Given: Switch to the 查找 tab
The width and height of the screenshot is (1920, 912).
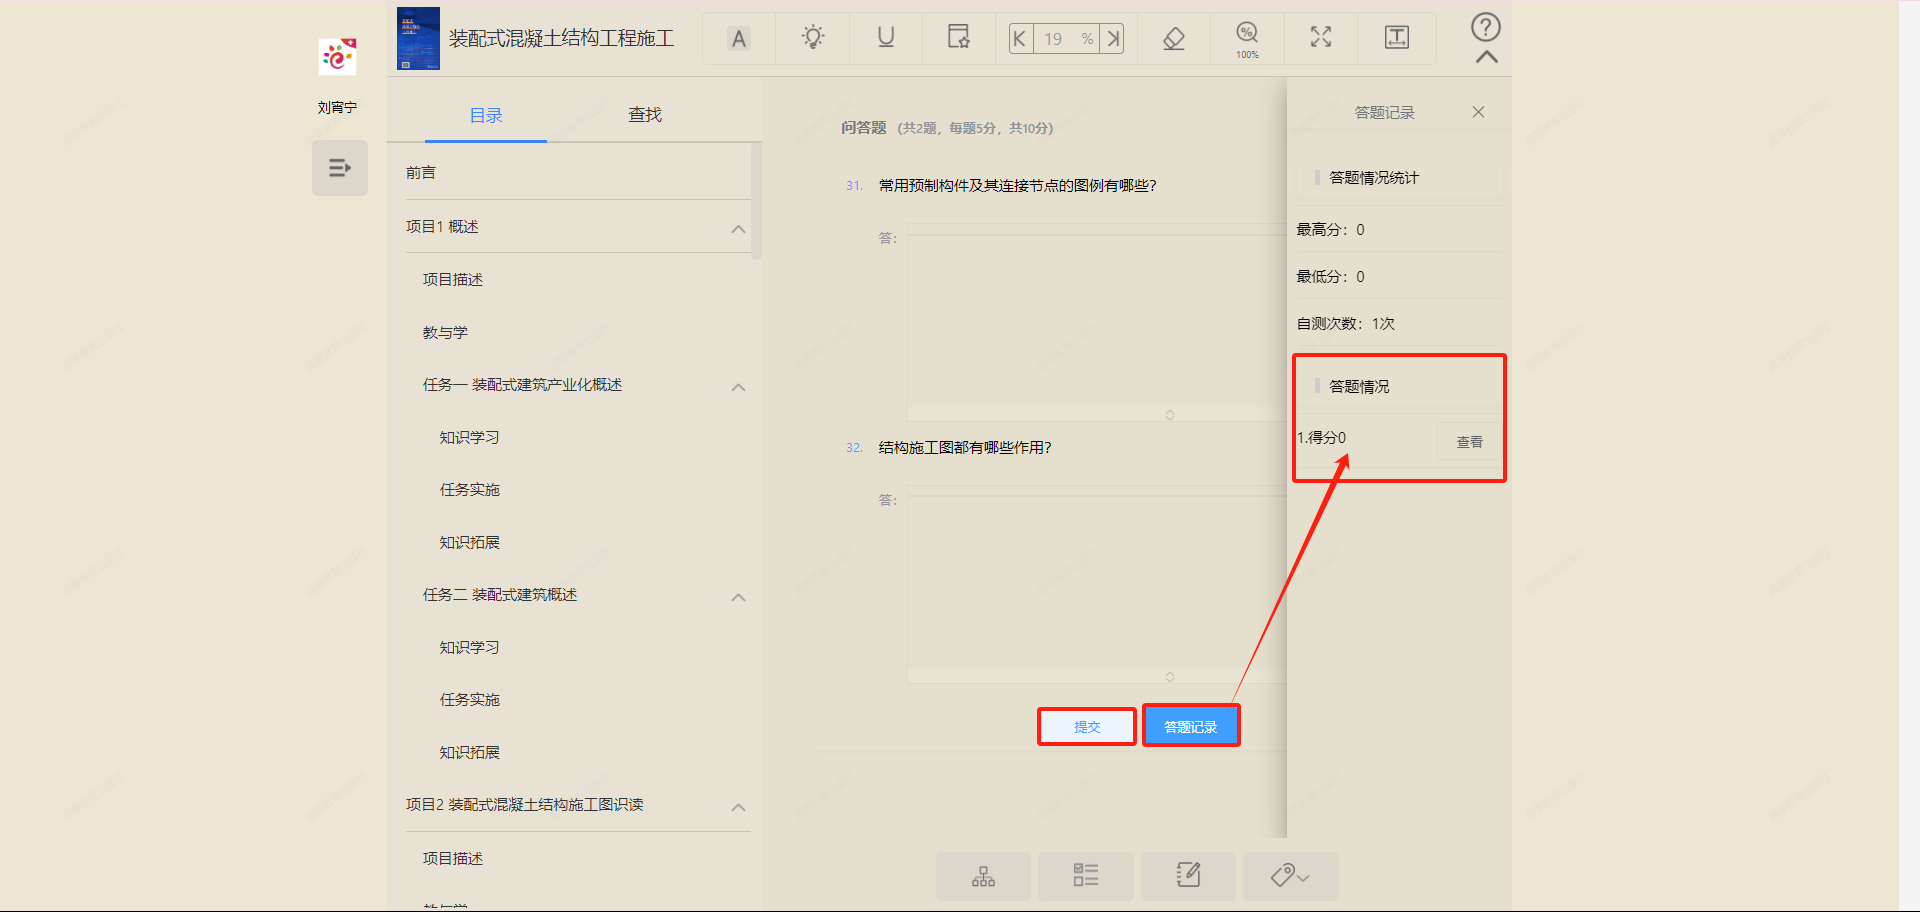Looking at the screenshot, I should tap(645, 115).
